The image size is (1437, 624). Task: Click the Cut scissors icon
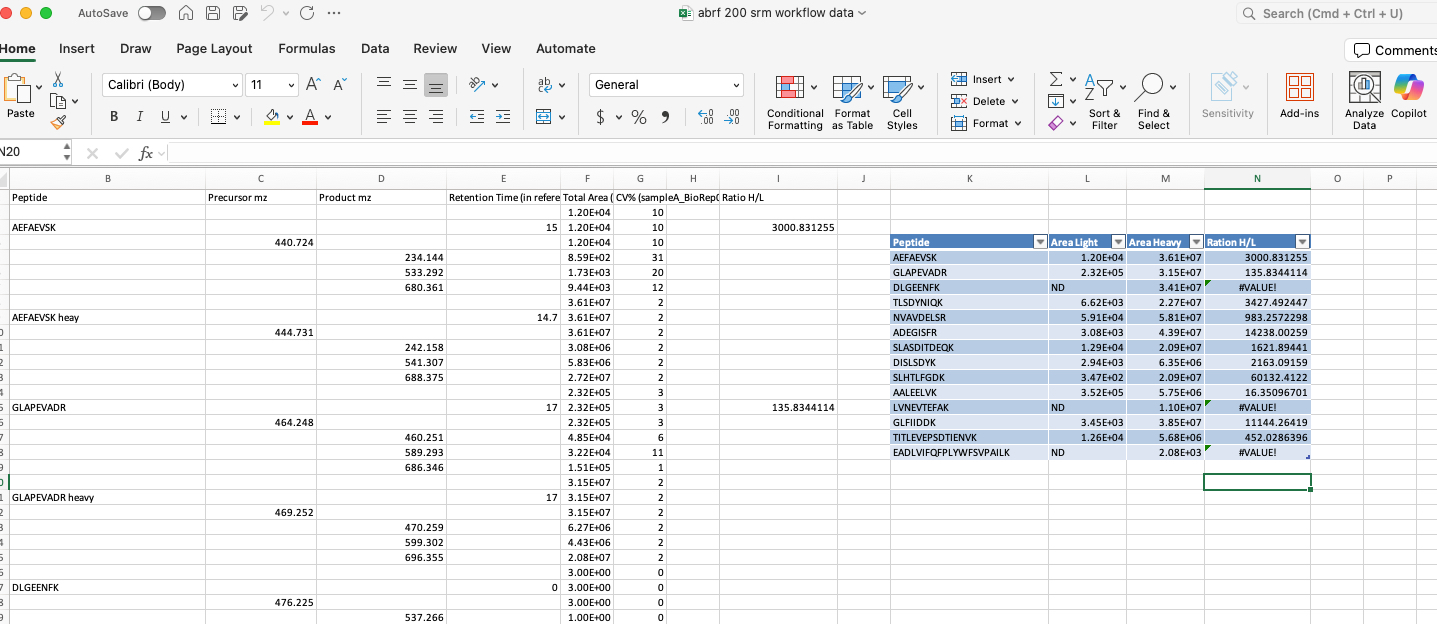tap(58, 79)
